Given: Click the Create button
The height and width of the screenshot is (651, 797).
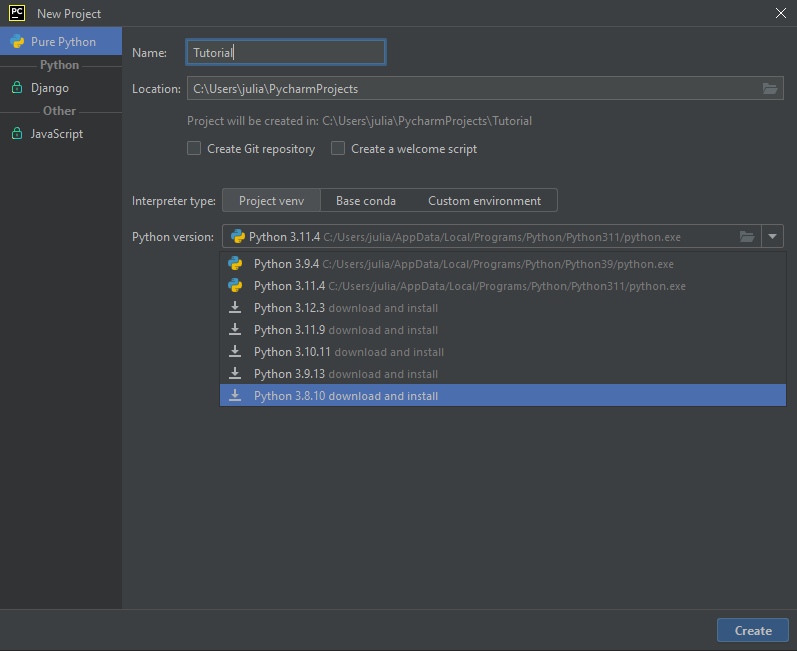Looking at the screenshot, I should 753,630.
